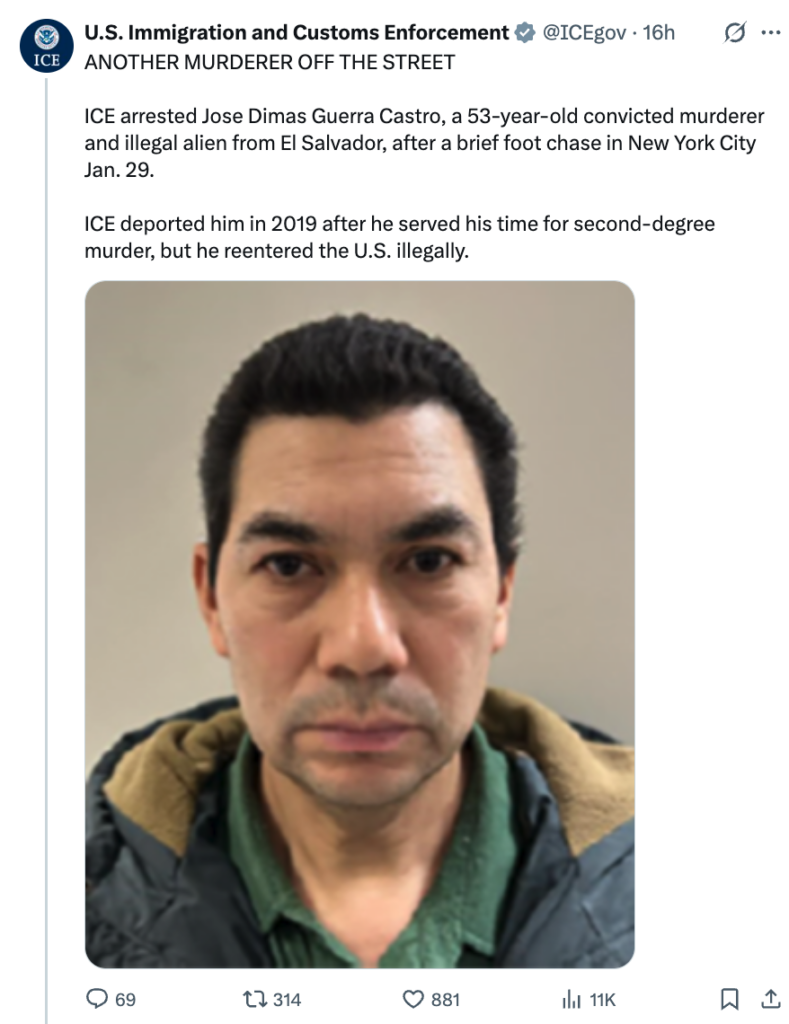Enlarge the attached mugshot photo
This screenshot has width=789, height=1024.
tap(360, 624)
